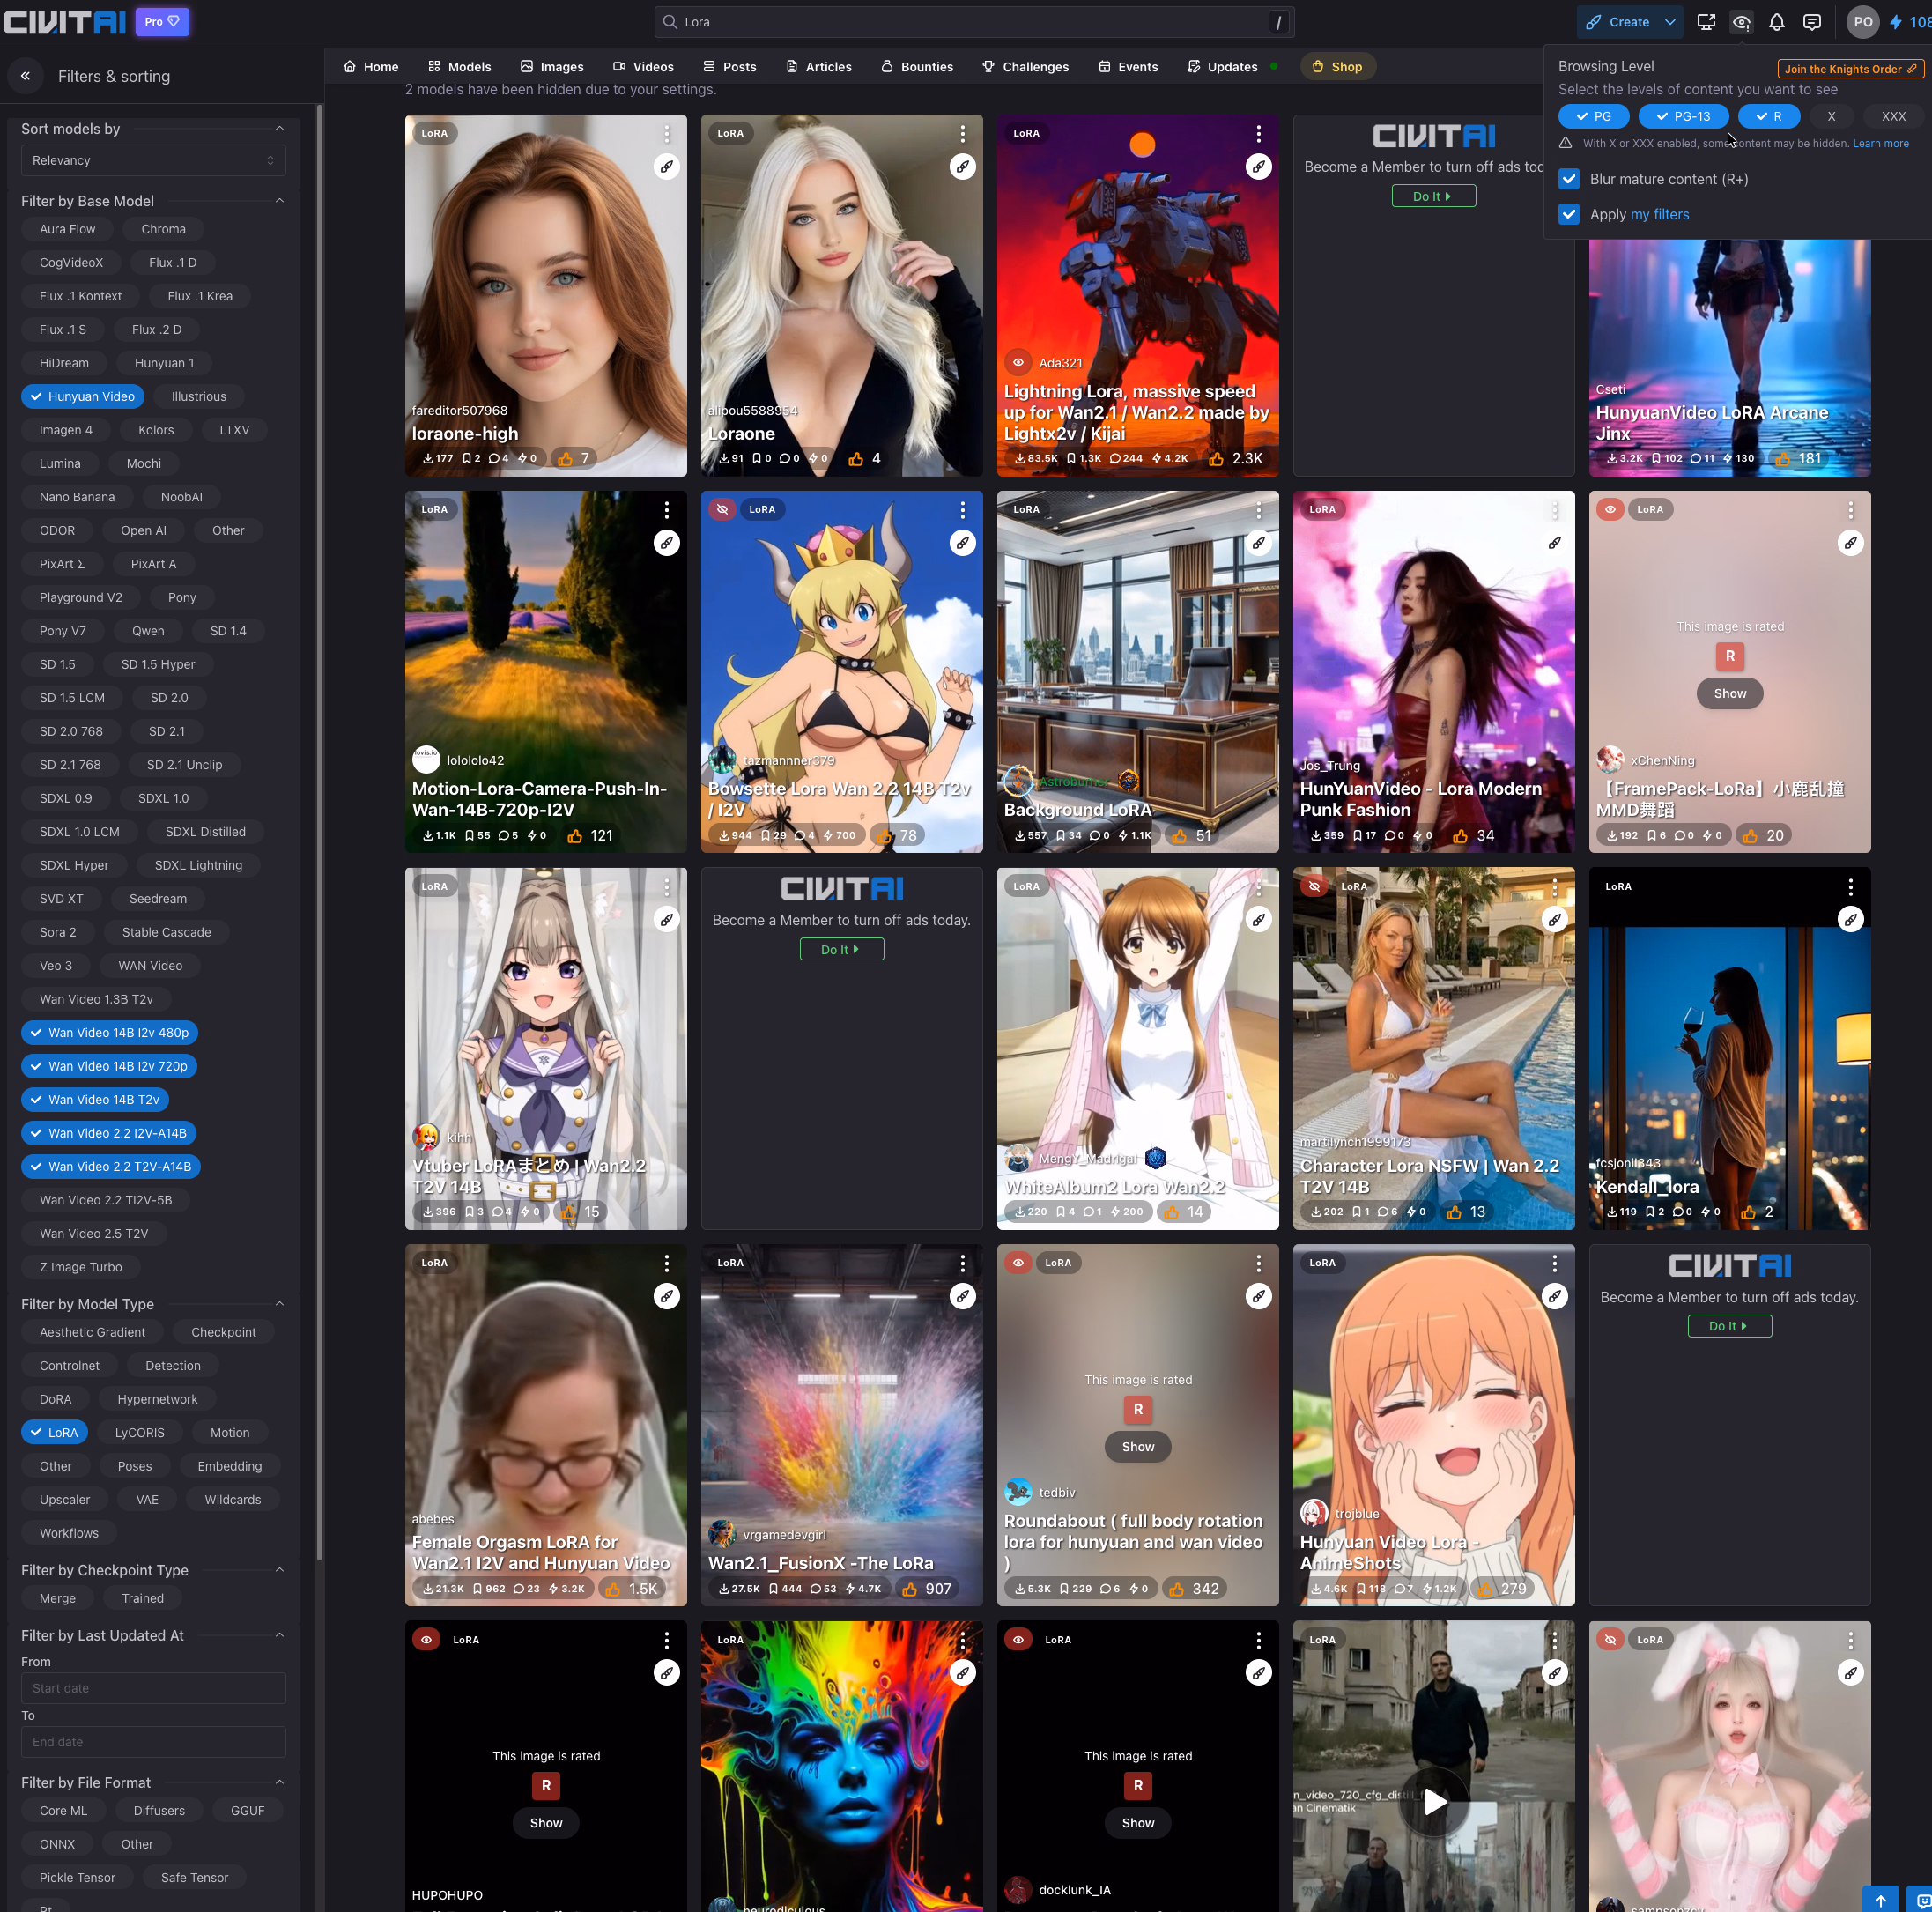Uncheck Blur mature content (R+)

pos(1568,179)
